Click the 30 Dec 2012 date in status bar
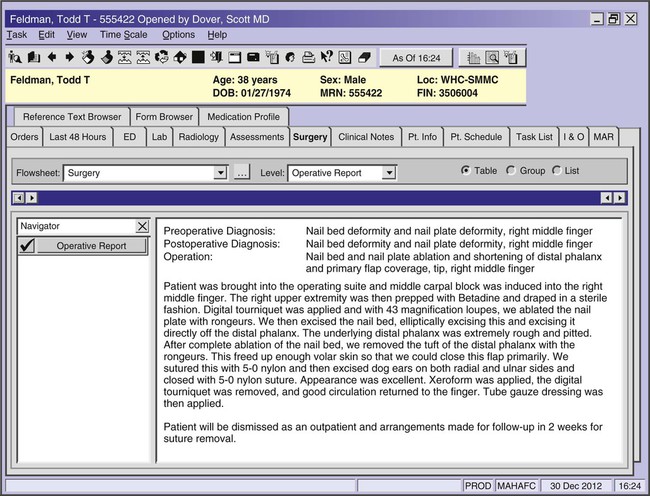The height and width of the screenshot is (496, 650). (576, 486)
